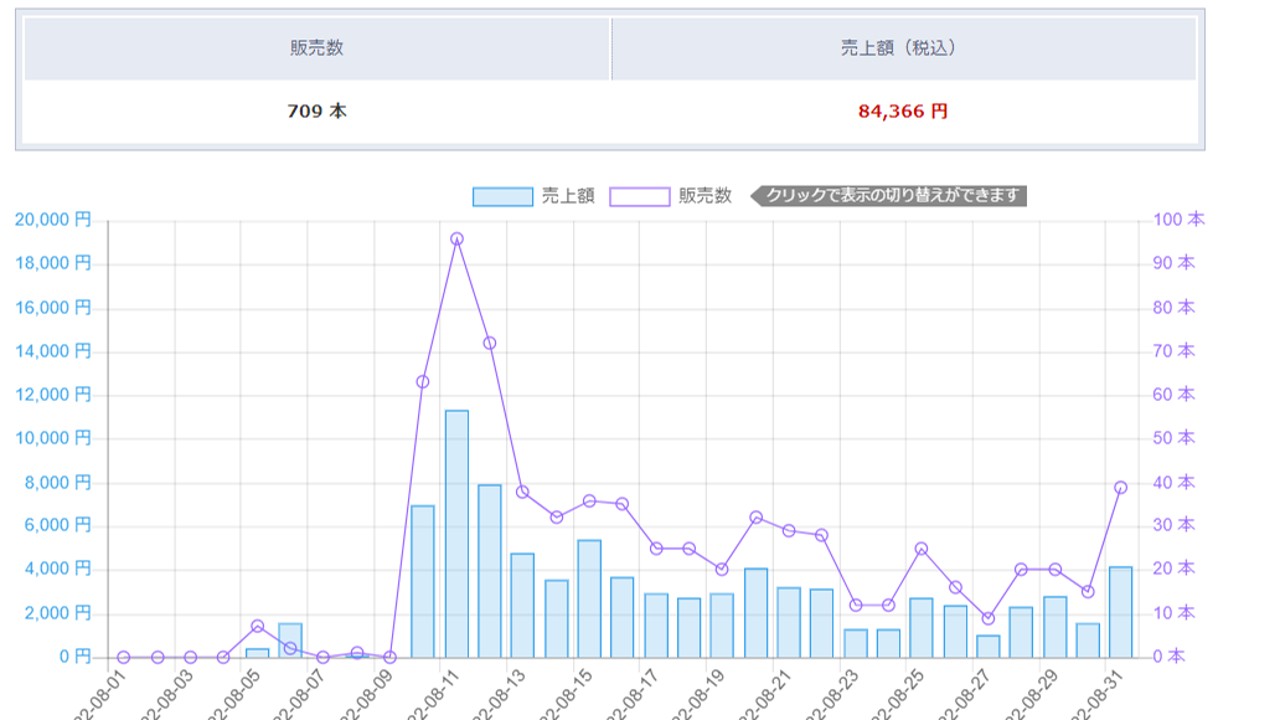Click the 08-05 line point near 7 本
This screenshot has width=1280, height=720.
(x=257, y=626)
